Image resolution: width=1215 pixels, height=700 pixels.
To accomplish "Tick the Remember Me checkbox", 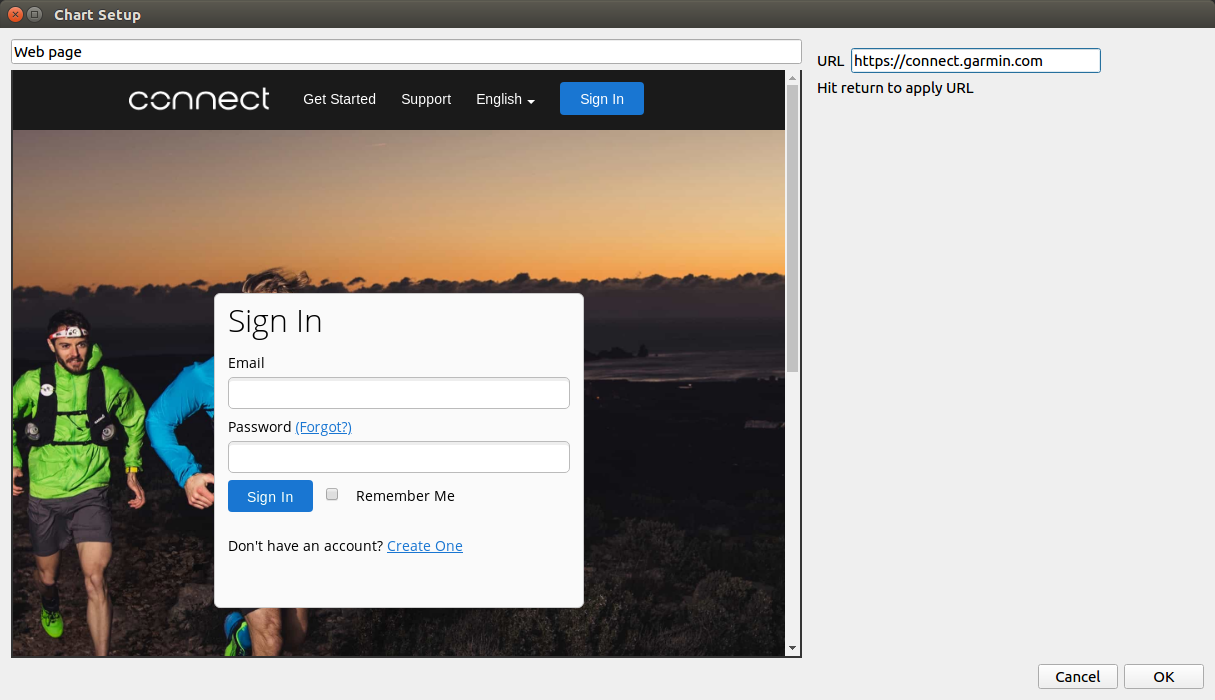I will coord(333,494).
